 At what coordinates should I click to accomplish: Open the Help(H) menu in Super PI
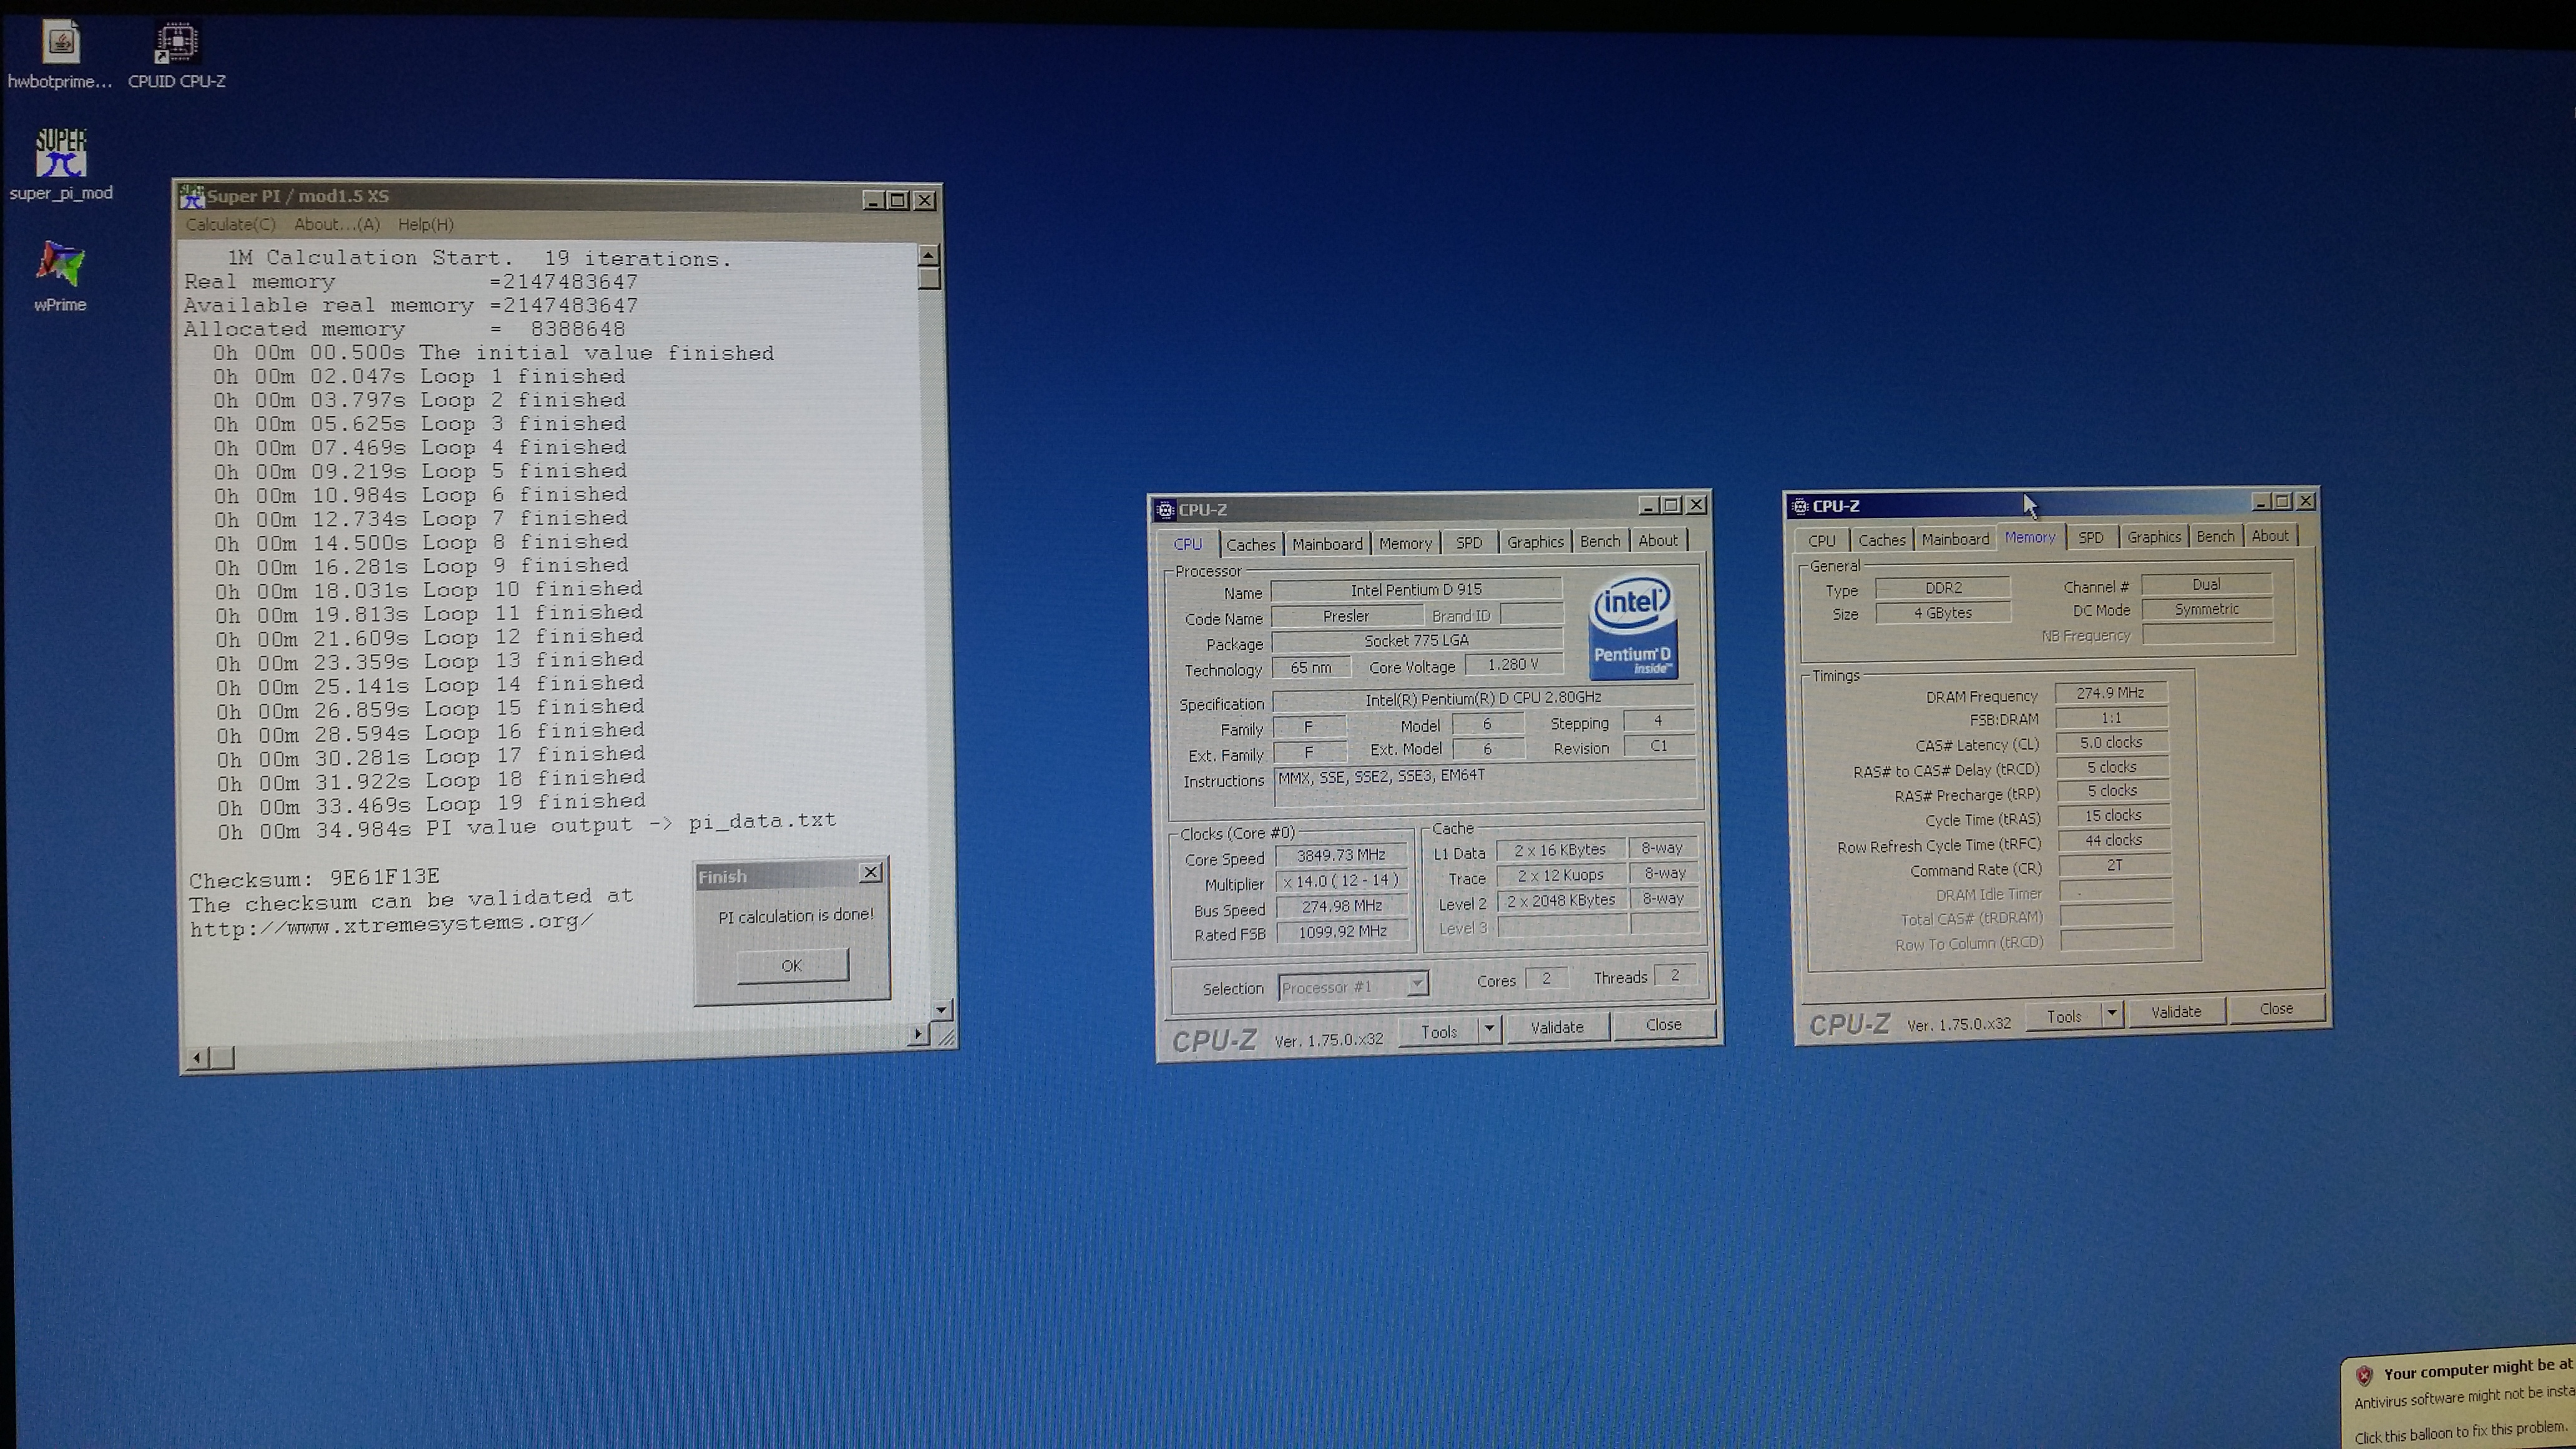(425, 224)
